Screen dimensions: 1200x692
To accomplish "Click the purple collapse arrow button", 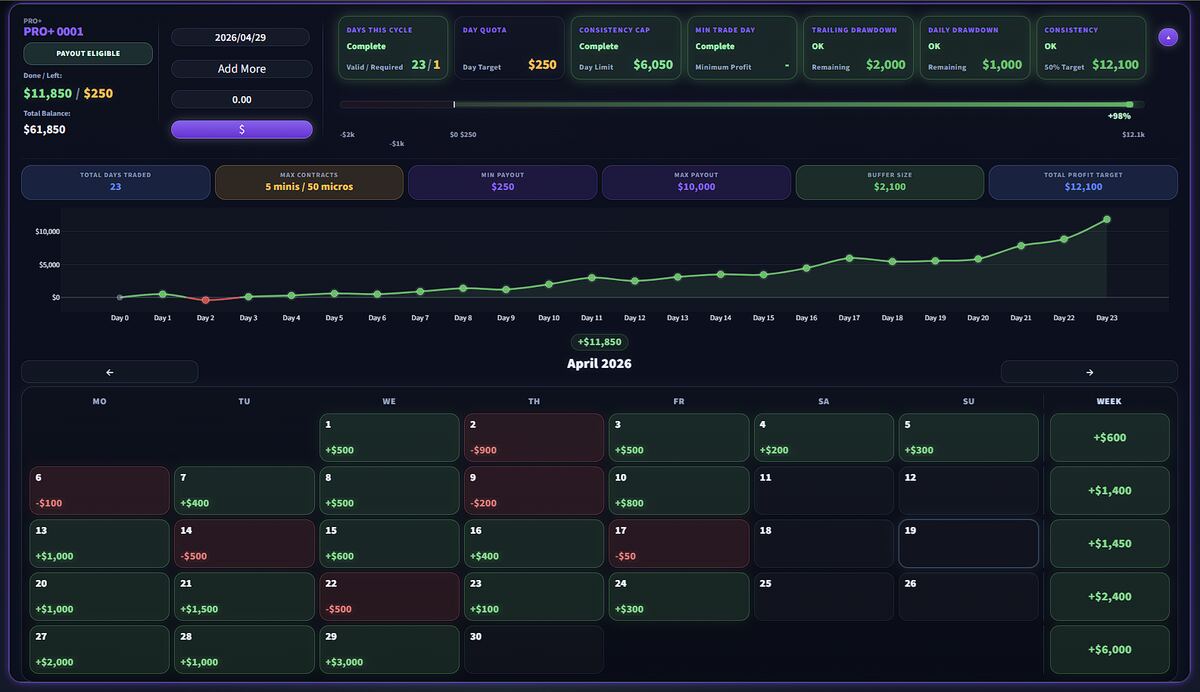I will click(x=1167, y=37).
